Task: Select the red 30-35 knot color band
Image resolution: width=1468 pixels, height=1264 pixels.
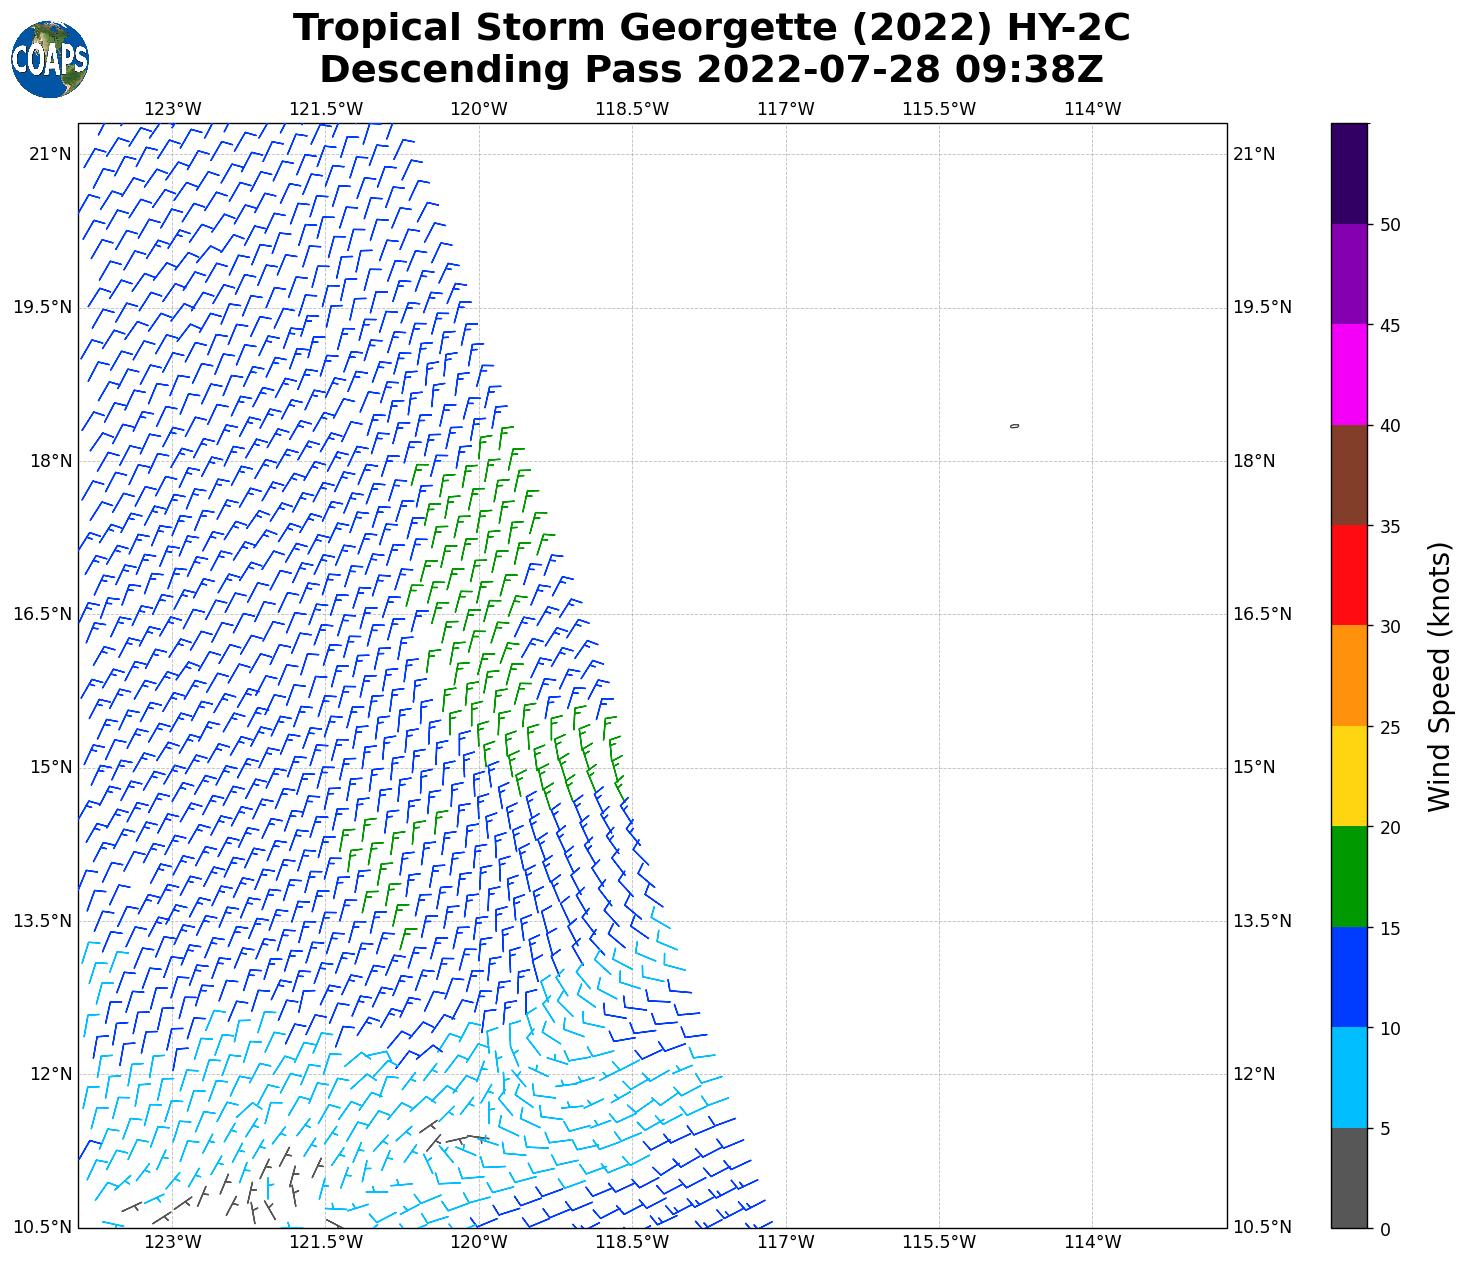Action: (1349, 575)
